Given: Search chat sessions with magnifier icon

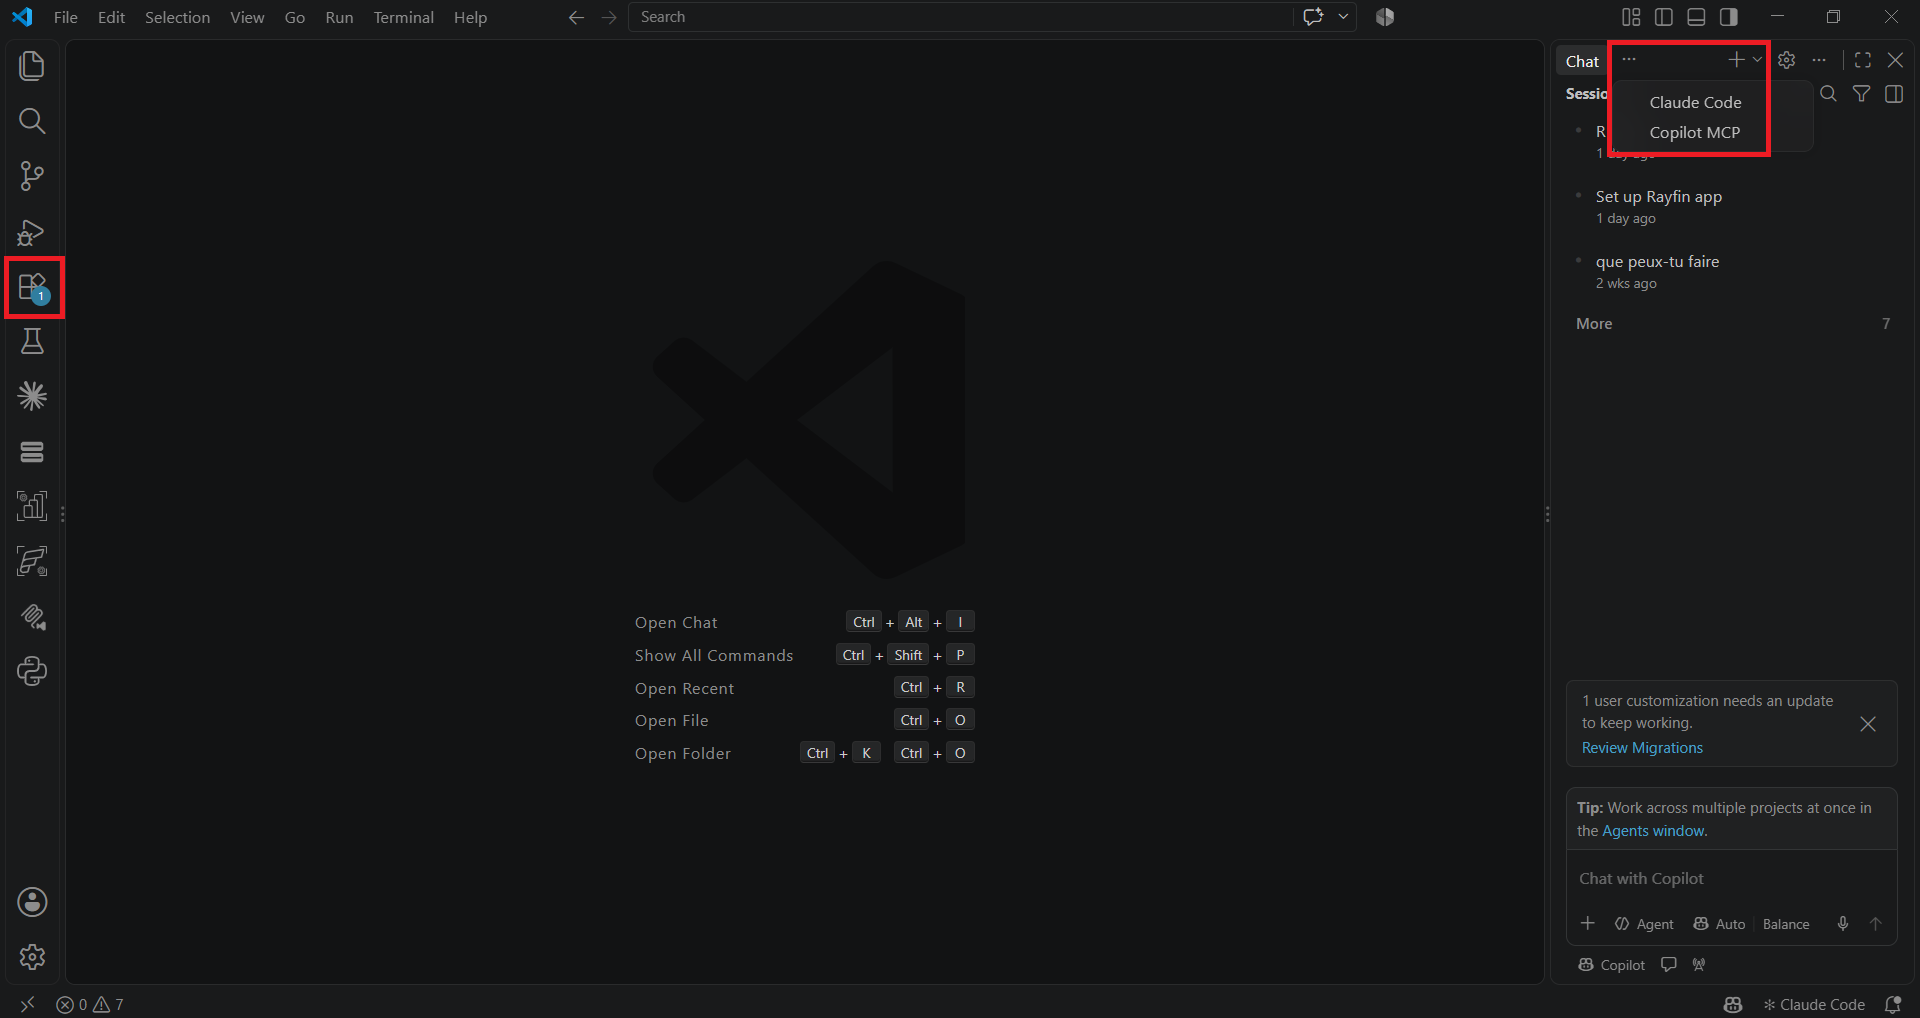Looking at the screenshot, I should coord(1828,94).
